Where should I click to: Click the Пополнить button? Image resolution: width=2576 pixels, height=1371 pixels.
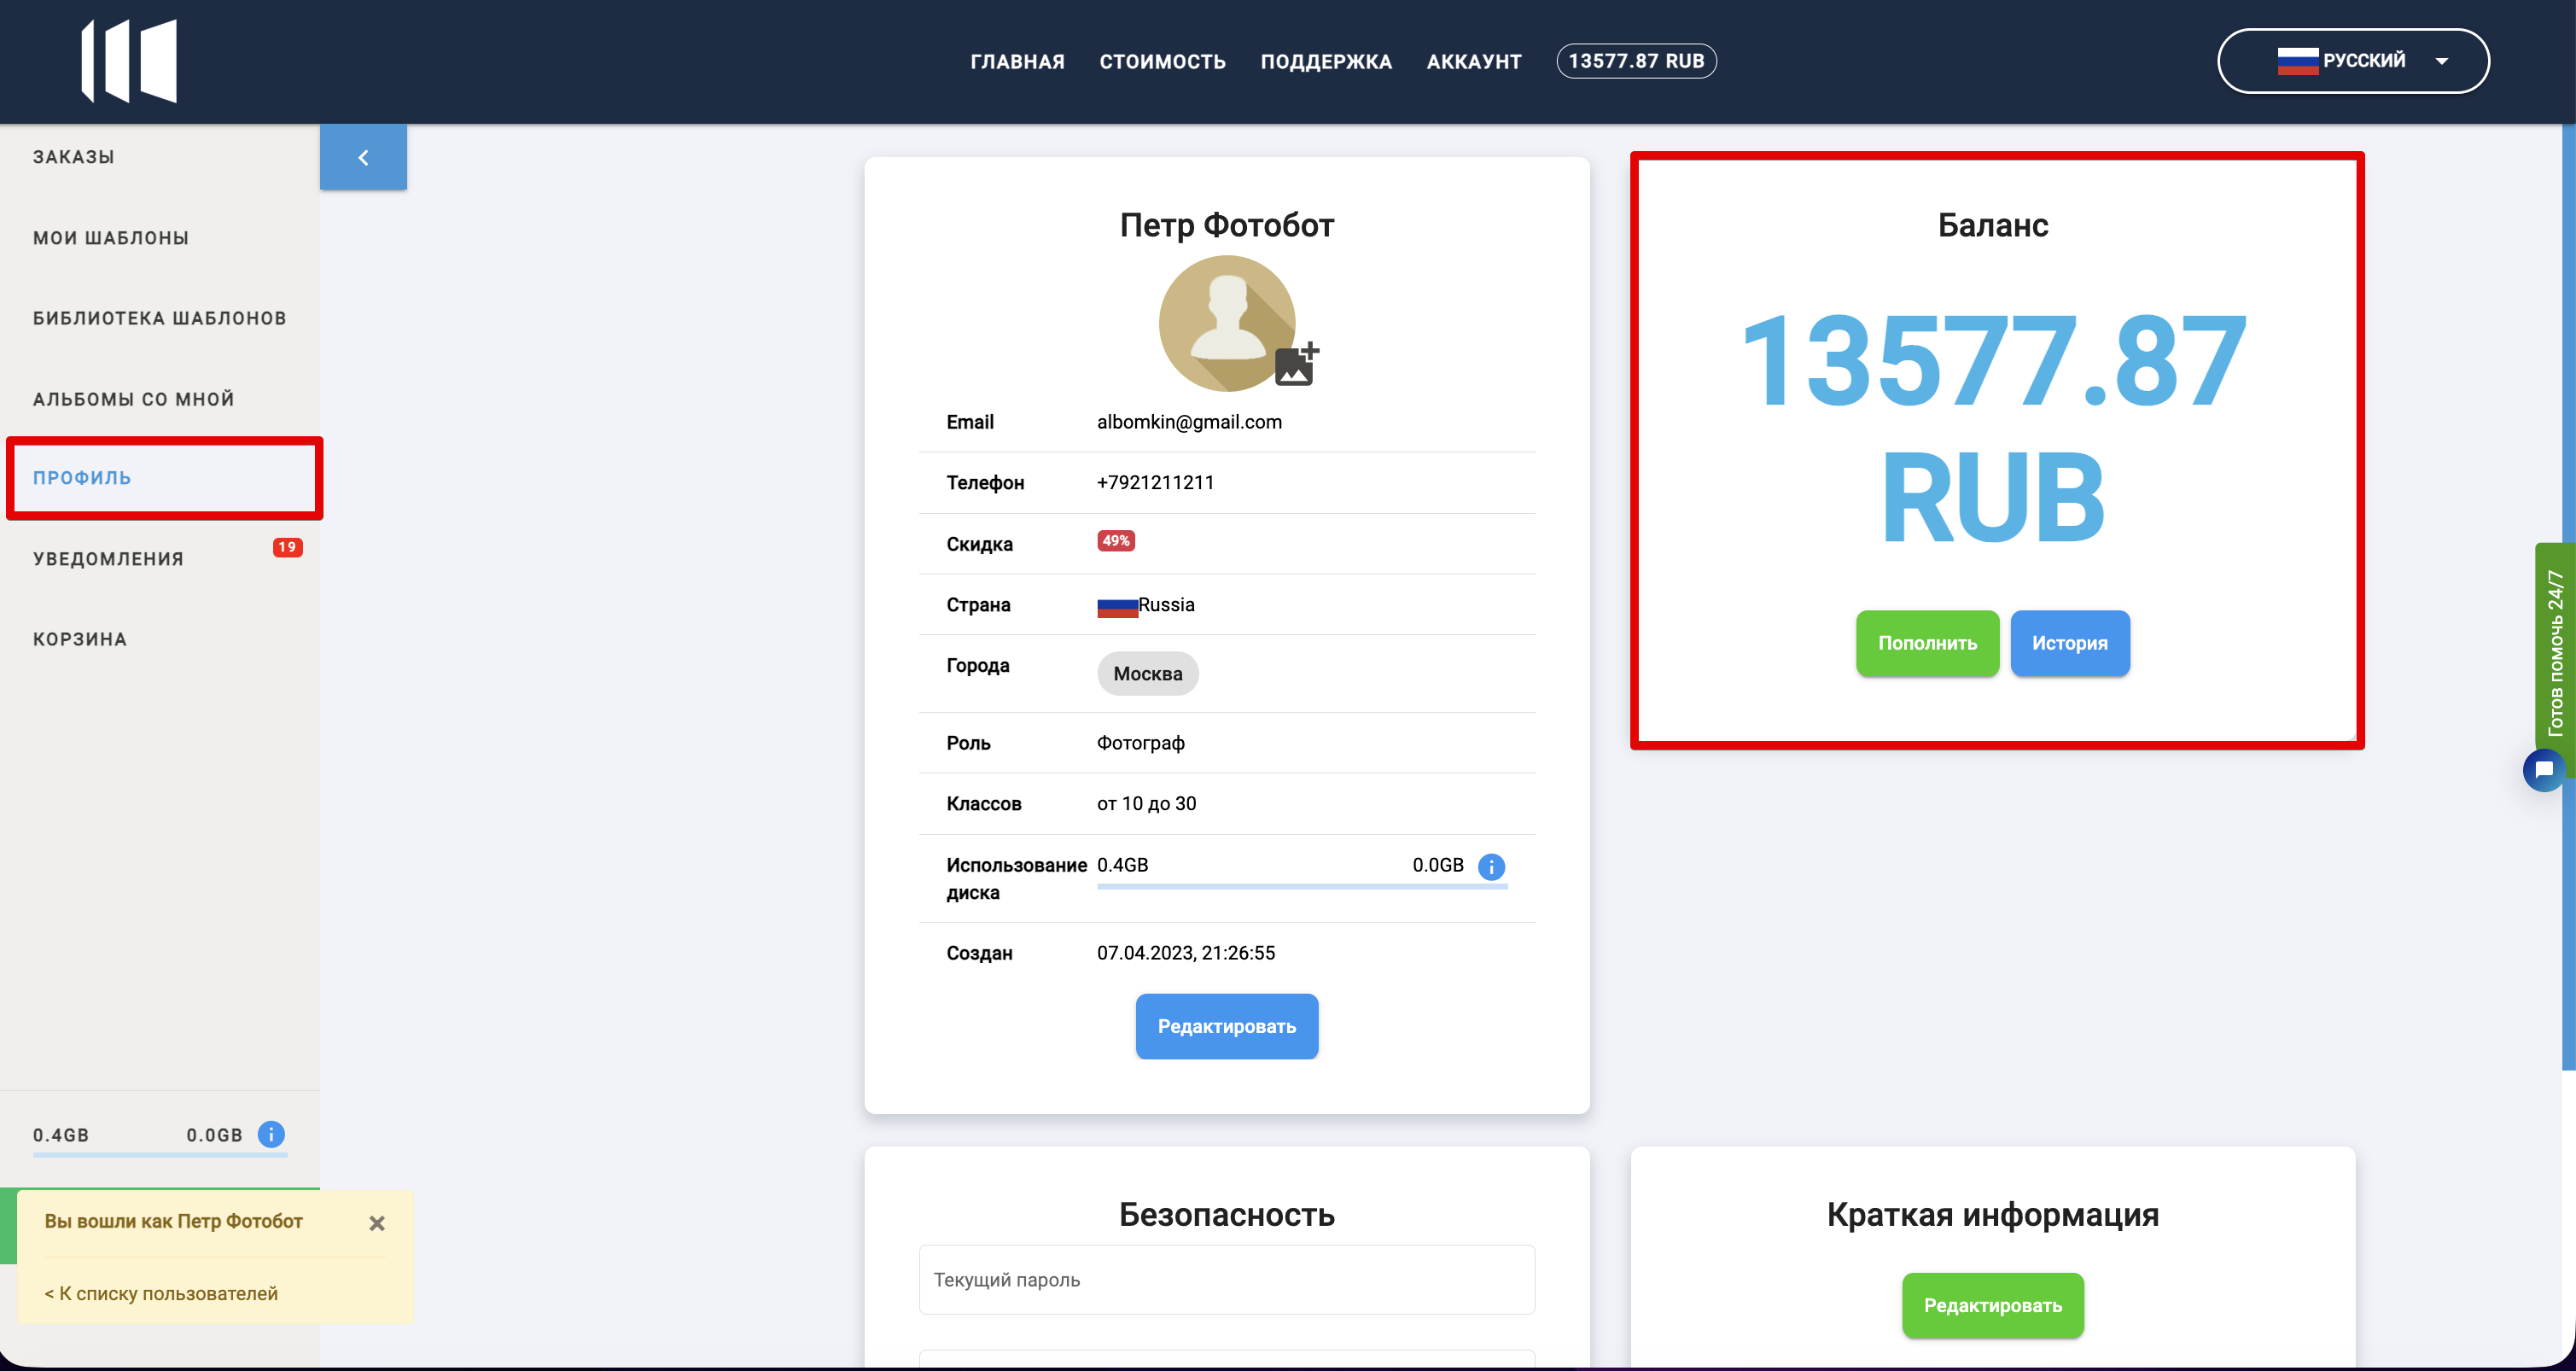(x=1927, y=643)
